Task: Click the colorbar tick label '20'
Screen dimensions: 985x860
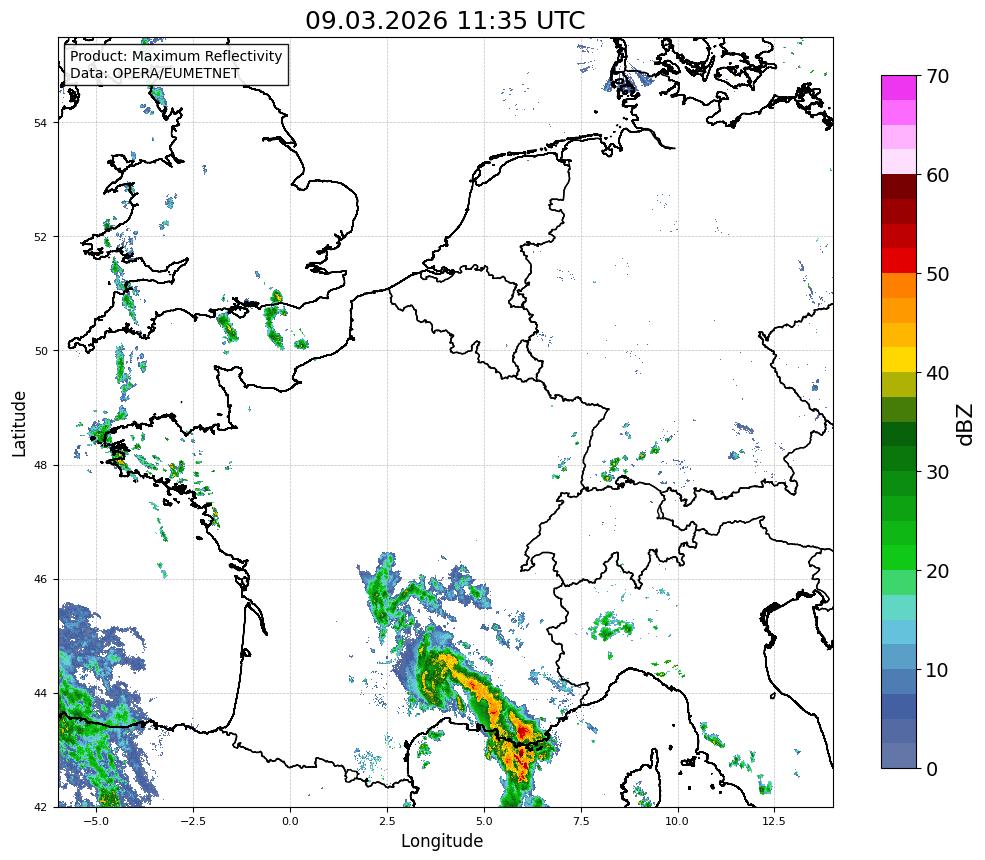Action: (x=937, y=571)
